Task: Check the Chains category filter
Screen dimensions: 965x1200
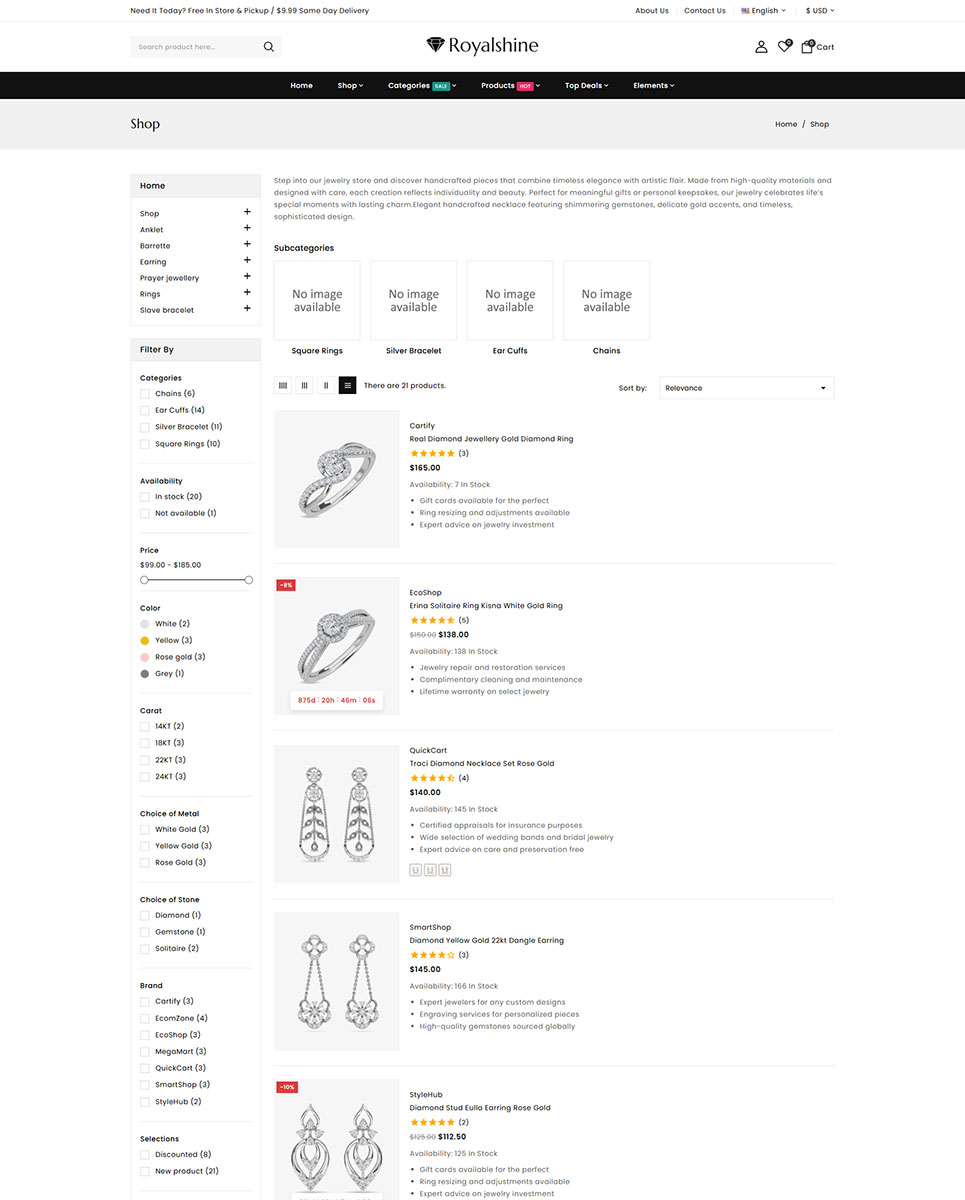Action: 145,394
